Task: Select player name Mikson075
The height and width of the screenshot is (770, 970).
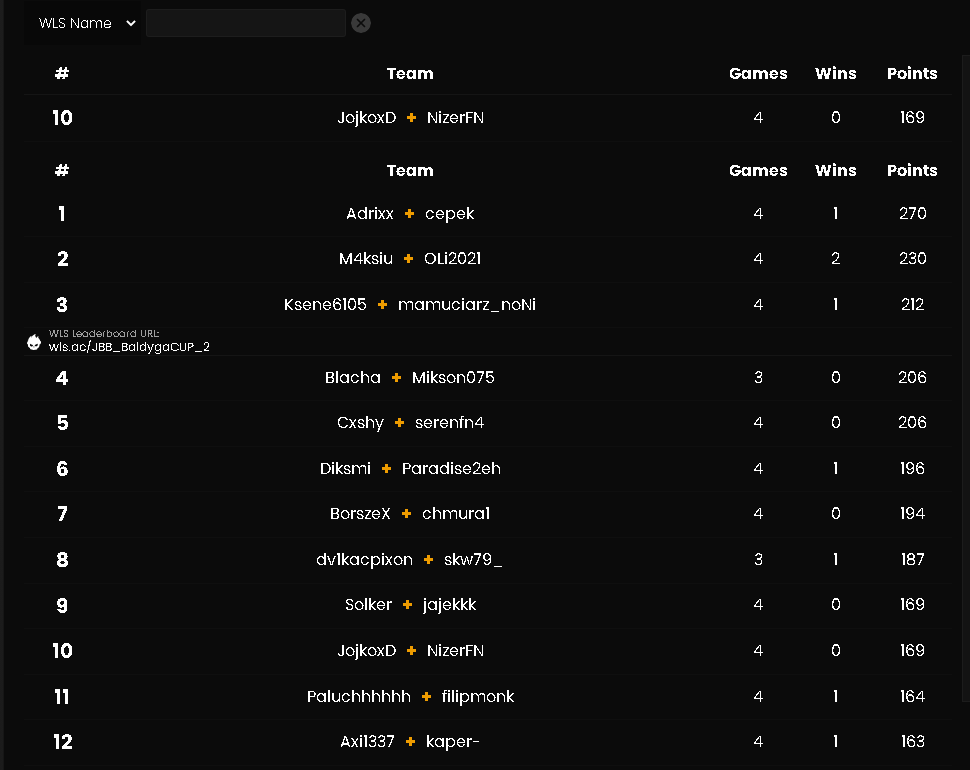Action: pyautogui.click(x=453, y=377)
